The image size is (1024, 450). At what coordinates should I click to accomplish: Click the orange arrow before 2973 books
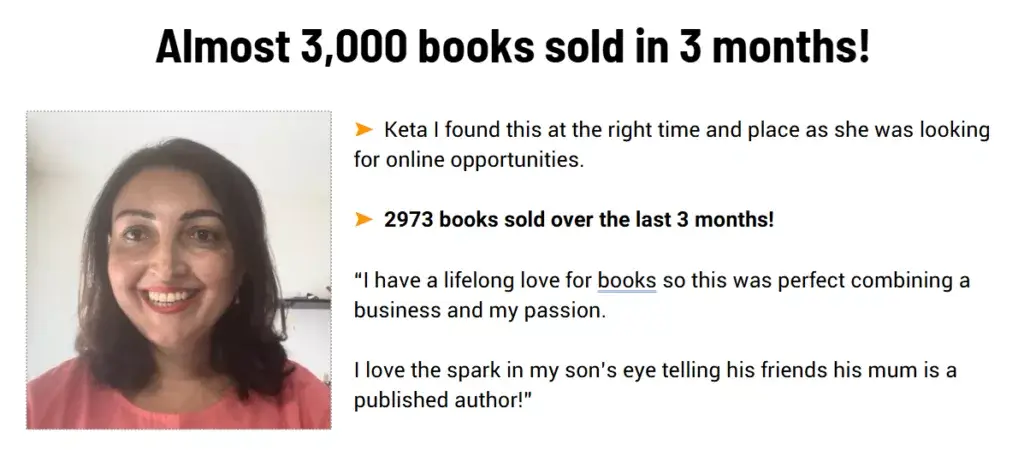pos(363,220)
